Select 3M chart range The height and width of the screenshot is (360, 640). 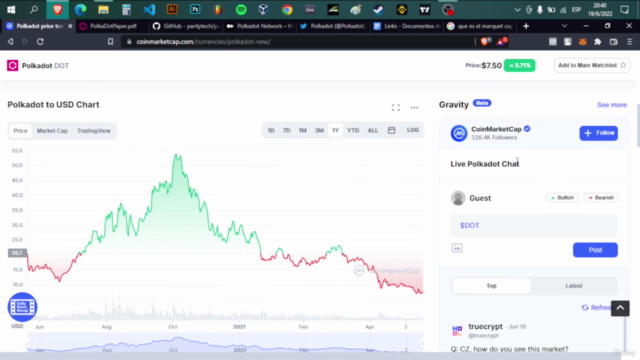[319, 130]
